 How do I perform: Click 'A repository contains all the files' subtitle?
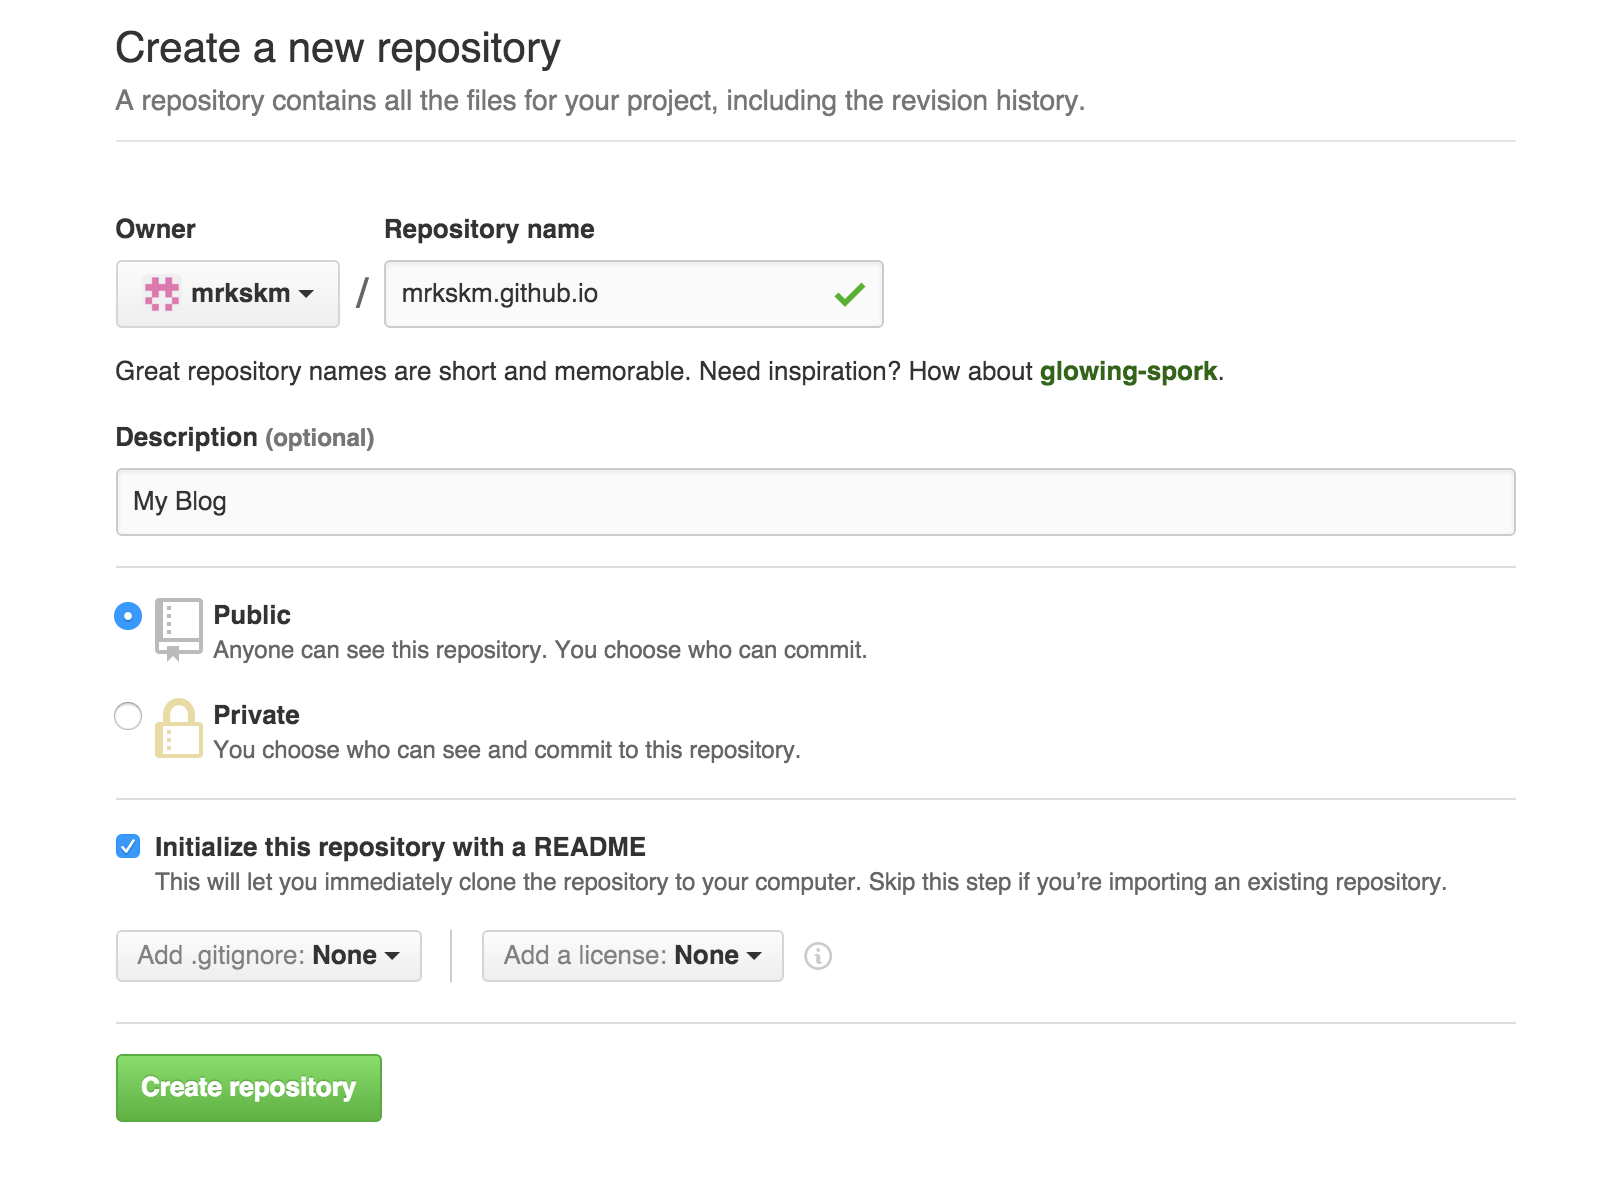click(x=600, y=101)
